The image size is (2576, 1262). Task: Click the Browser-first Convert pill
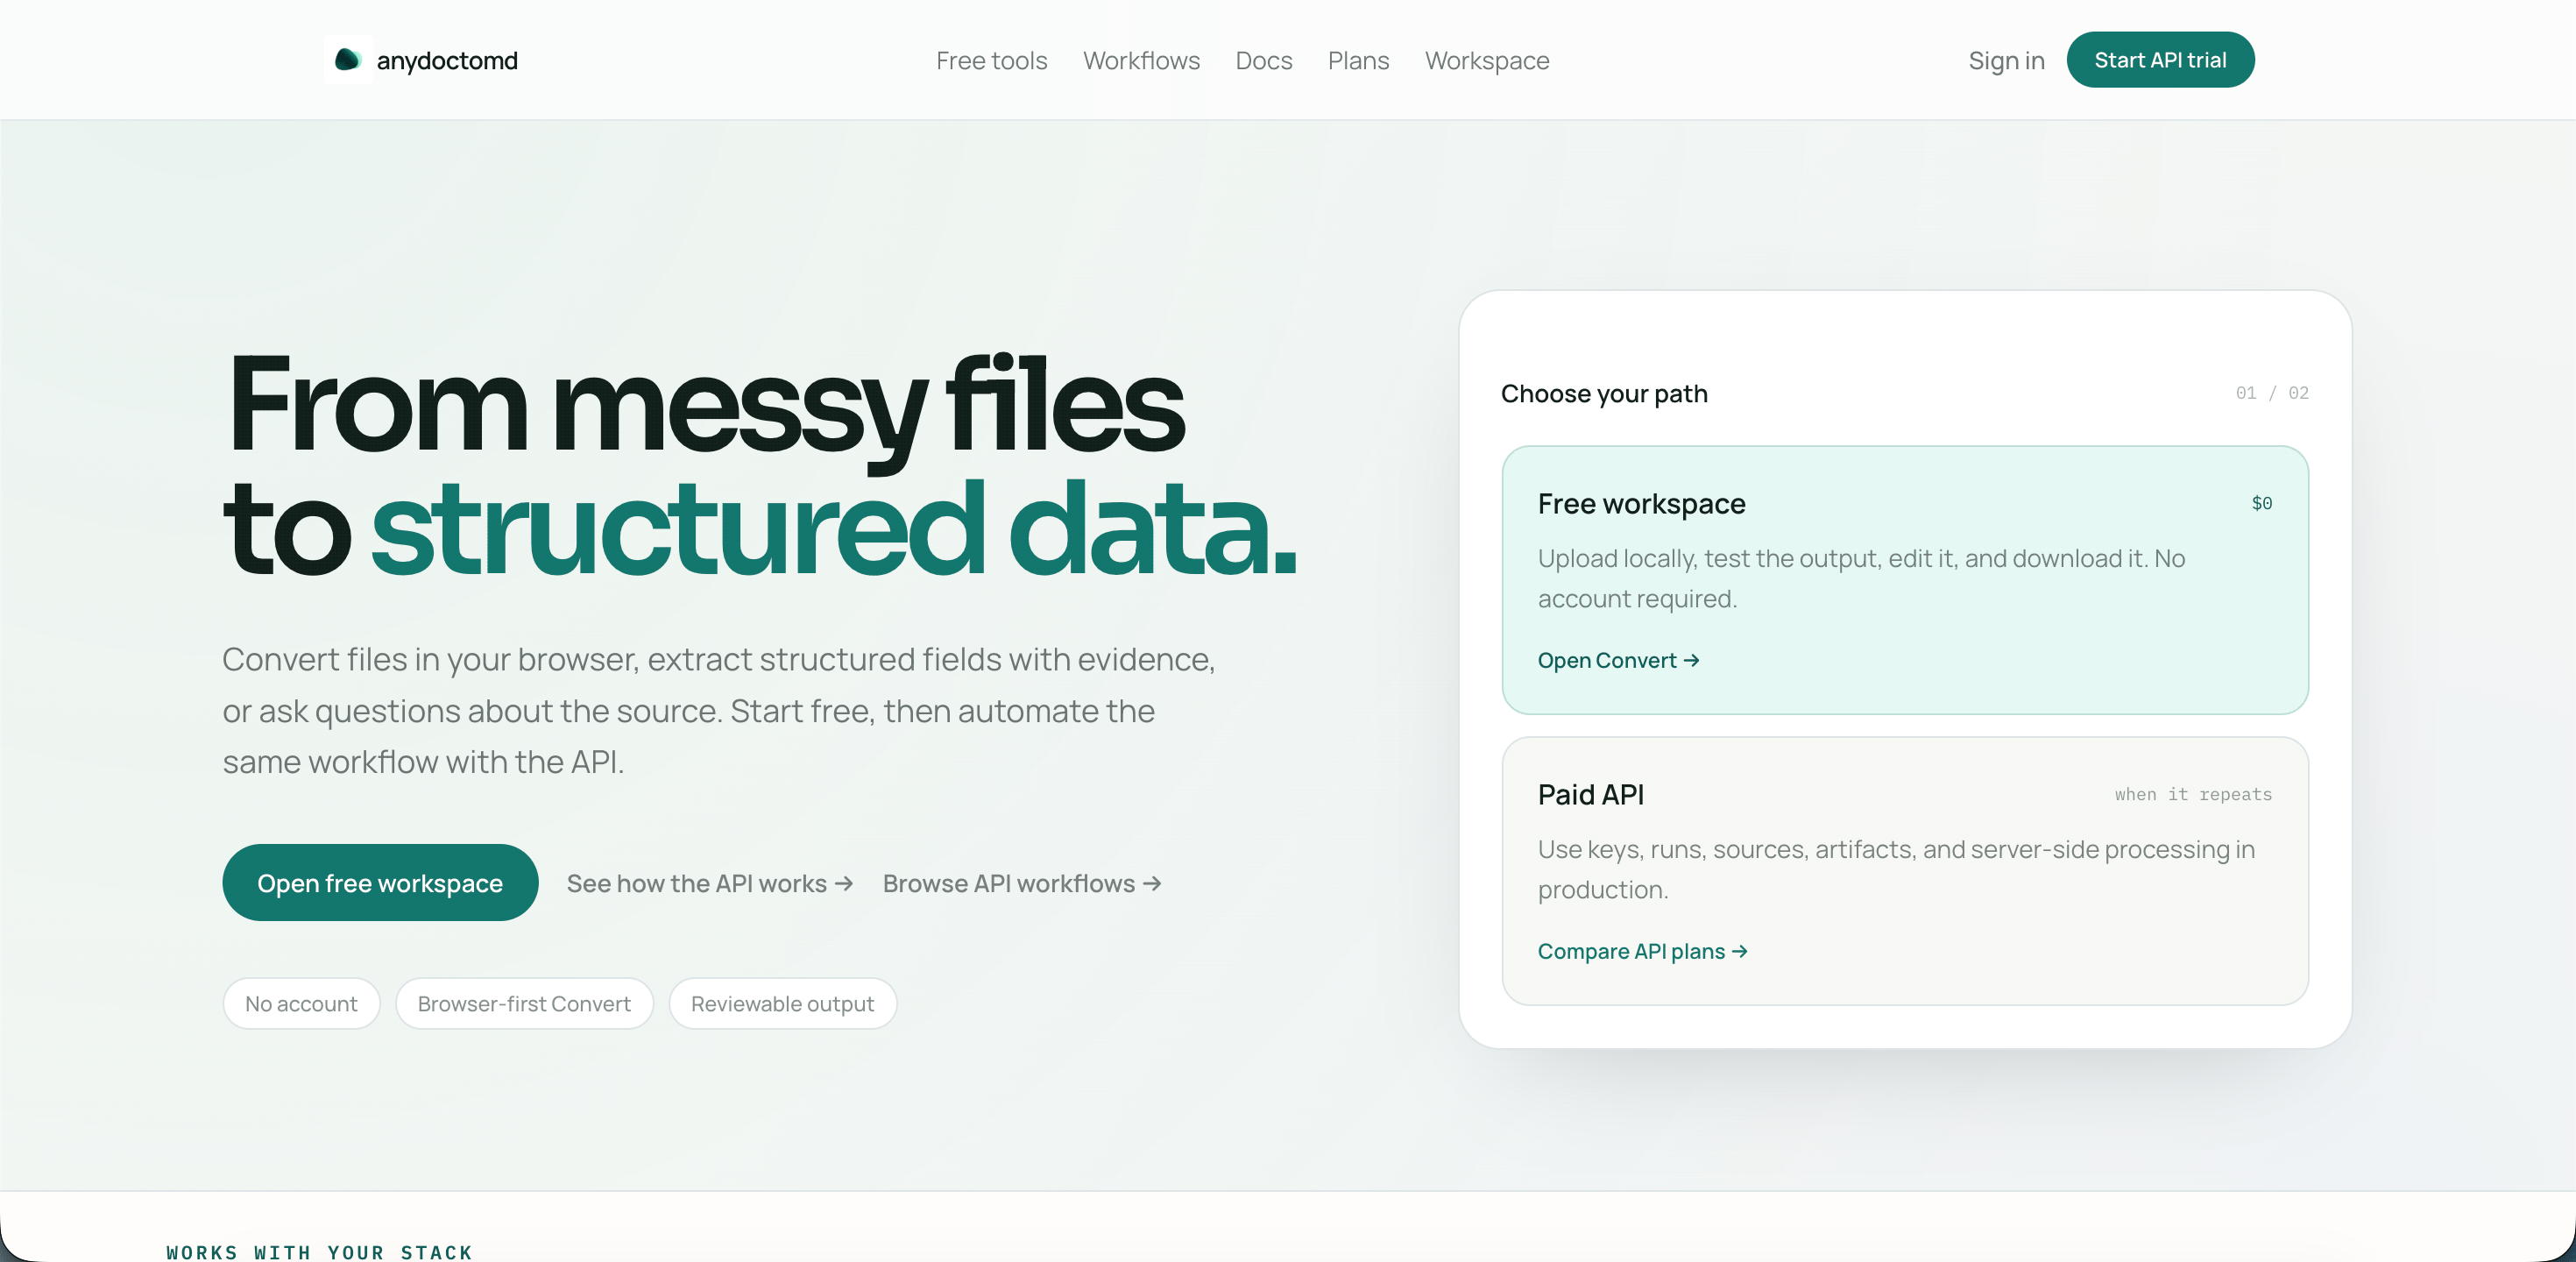pos(524,1004)
